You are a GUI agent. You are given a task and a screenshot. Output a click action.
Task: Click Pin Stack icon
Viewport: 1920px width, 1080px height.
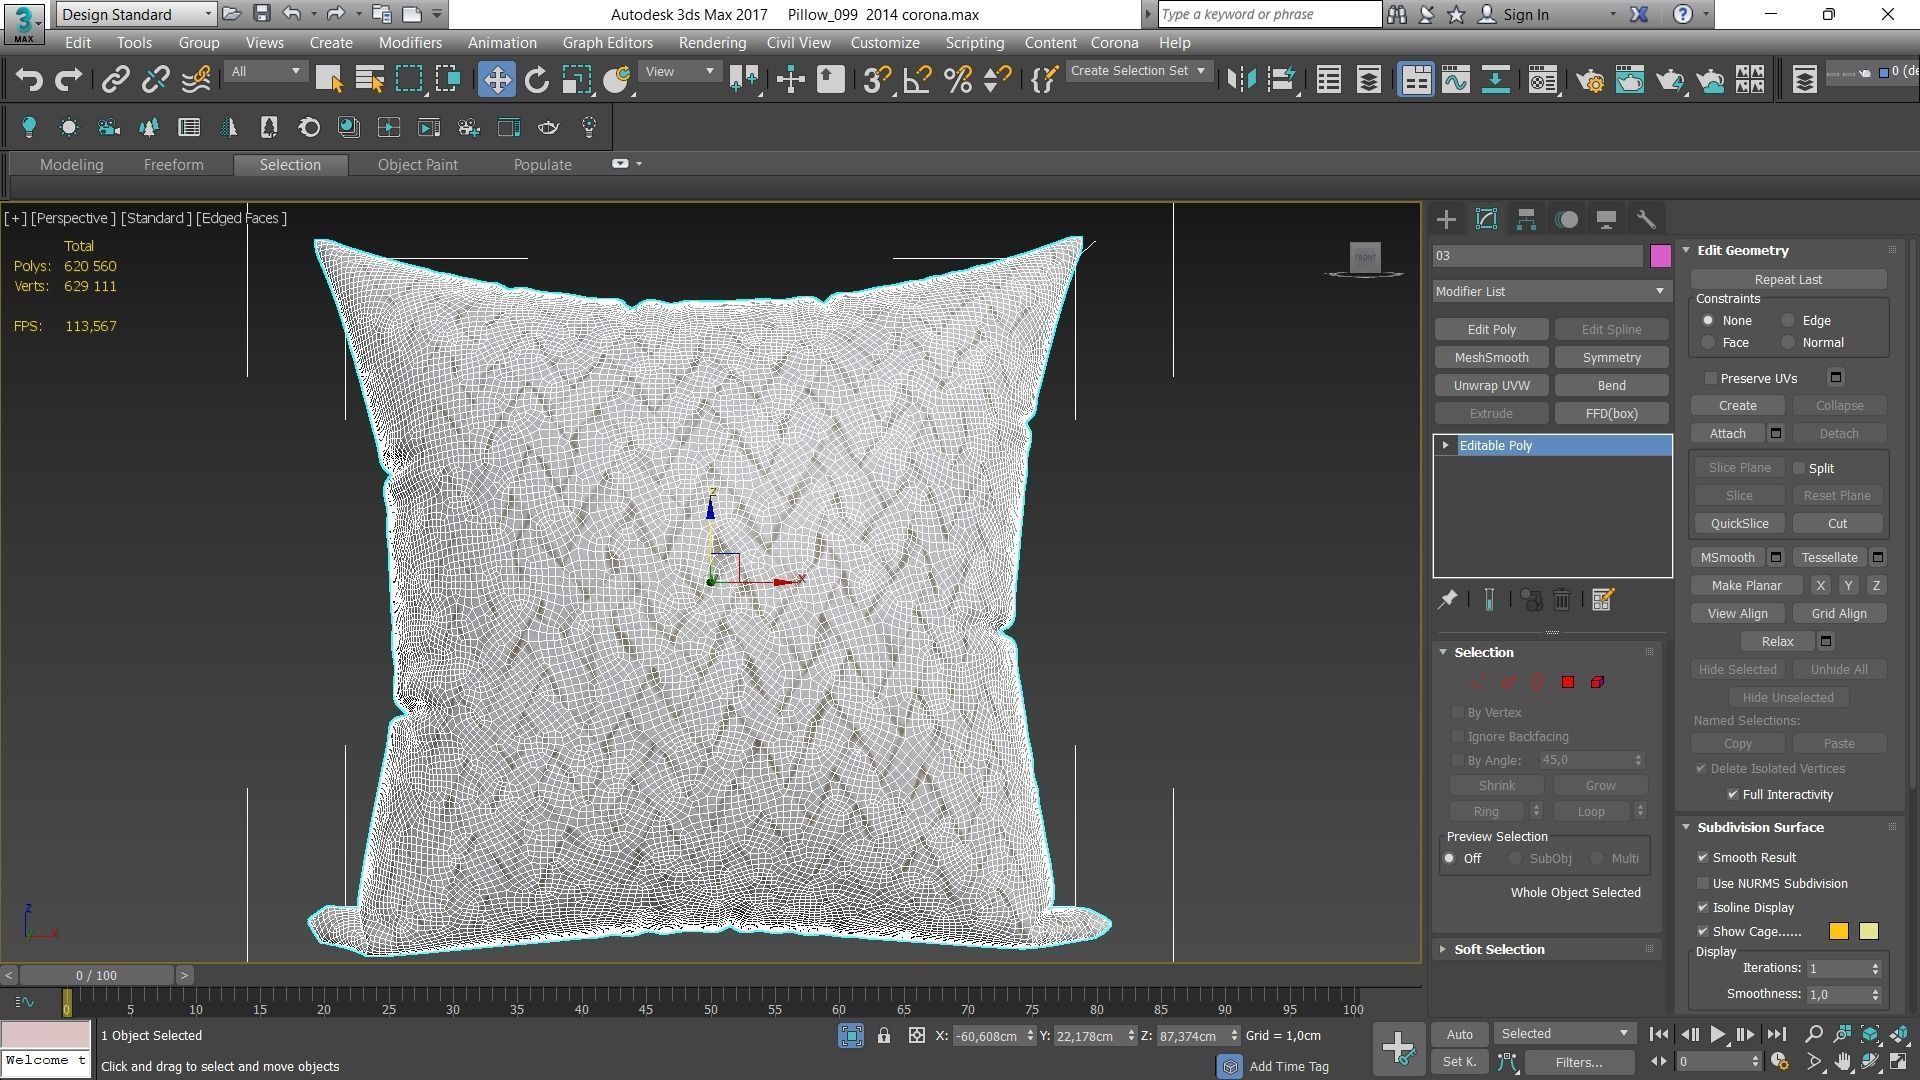pos(1447,600)
